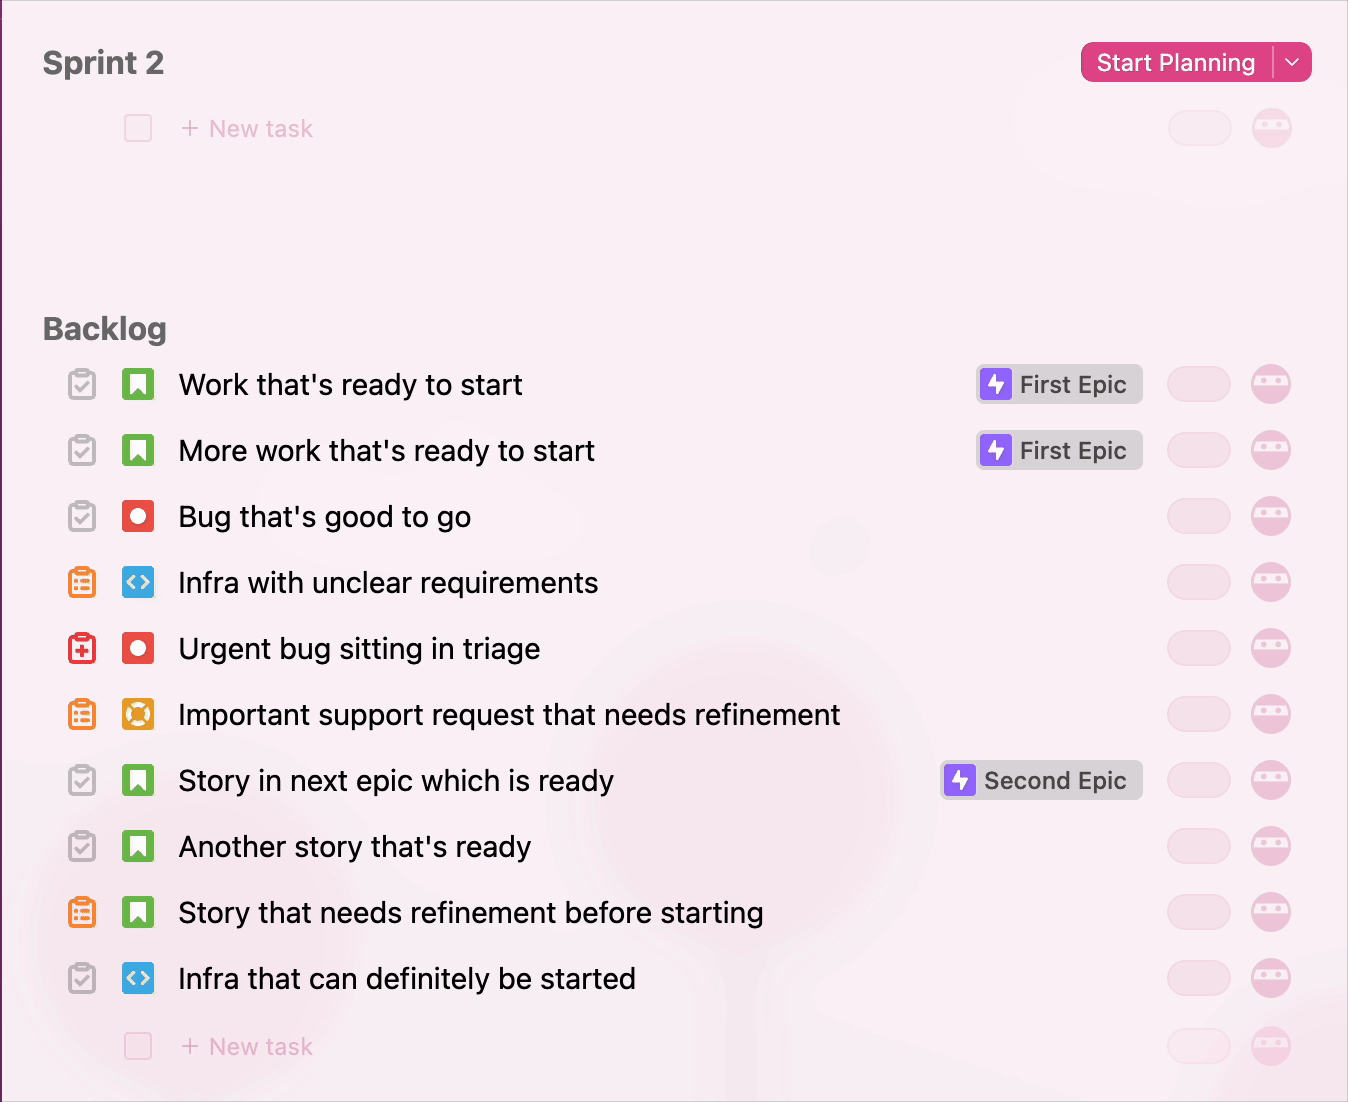Tick the checkbox beside New task in Backlog
1348x1102 pixels.
(x=138, y=1047)
